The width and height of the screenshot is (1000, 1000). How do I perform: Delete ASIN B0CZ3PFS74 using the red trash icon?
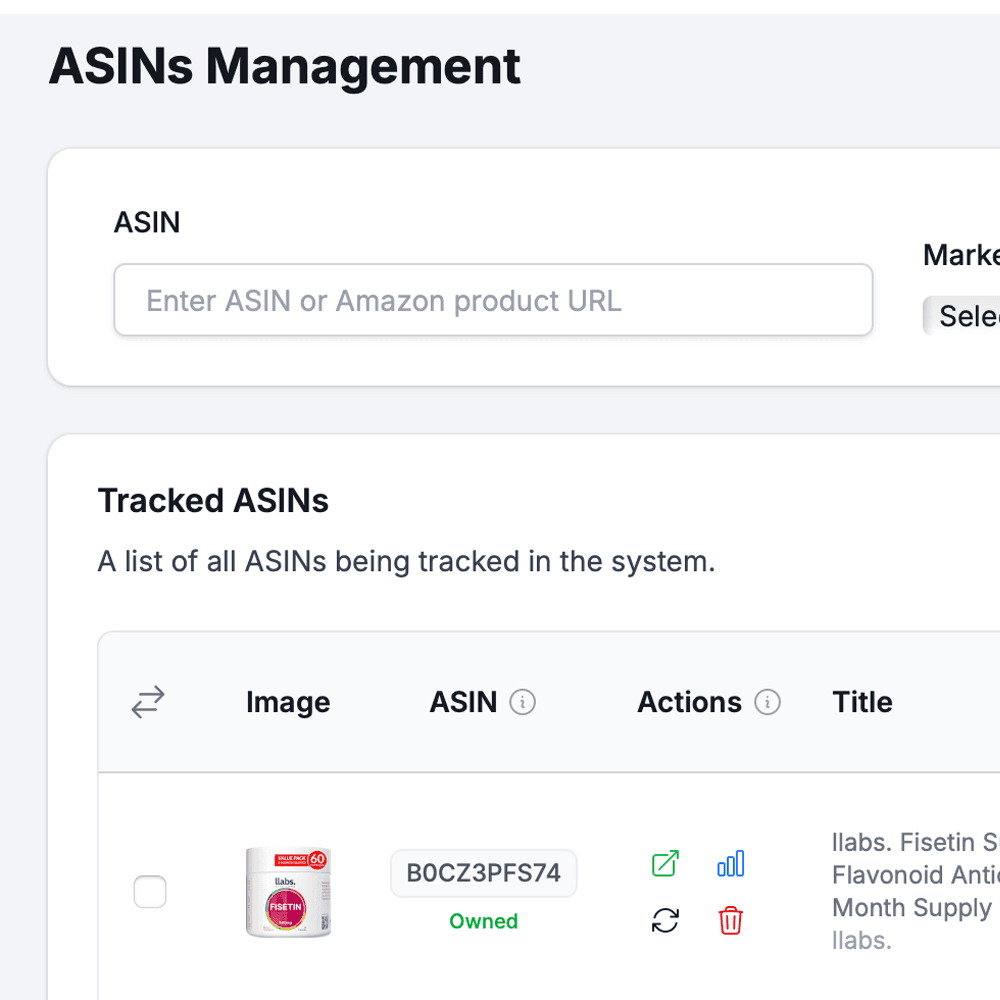pyautogui.click(x=730, y=920)
